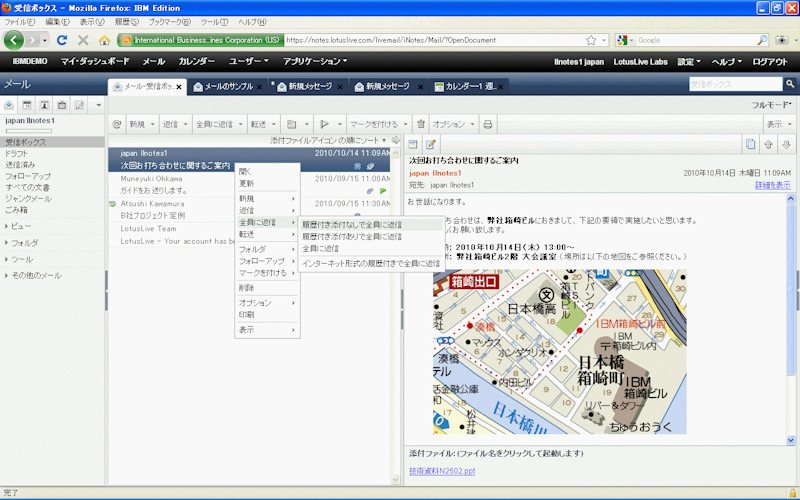Screen dimensions: 800x500
Task: Click the mail icon in the sidebar switcher
Action: point(9,105)
